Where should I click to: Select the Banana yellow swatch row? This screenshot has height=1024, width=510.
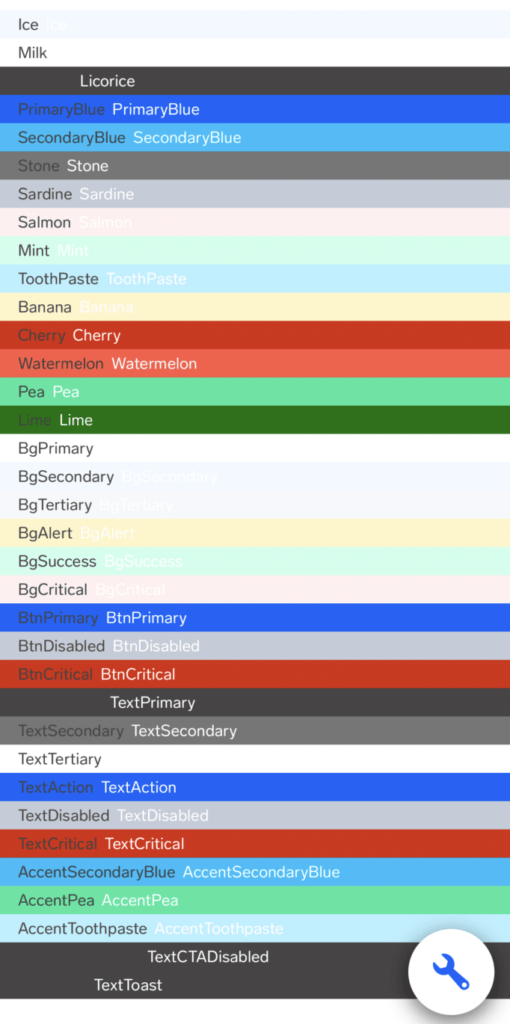coord(255,307)
